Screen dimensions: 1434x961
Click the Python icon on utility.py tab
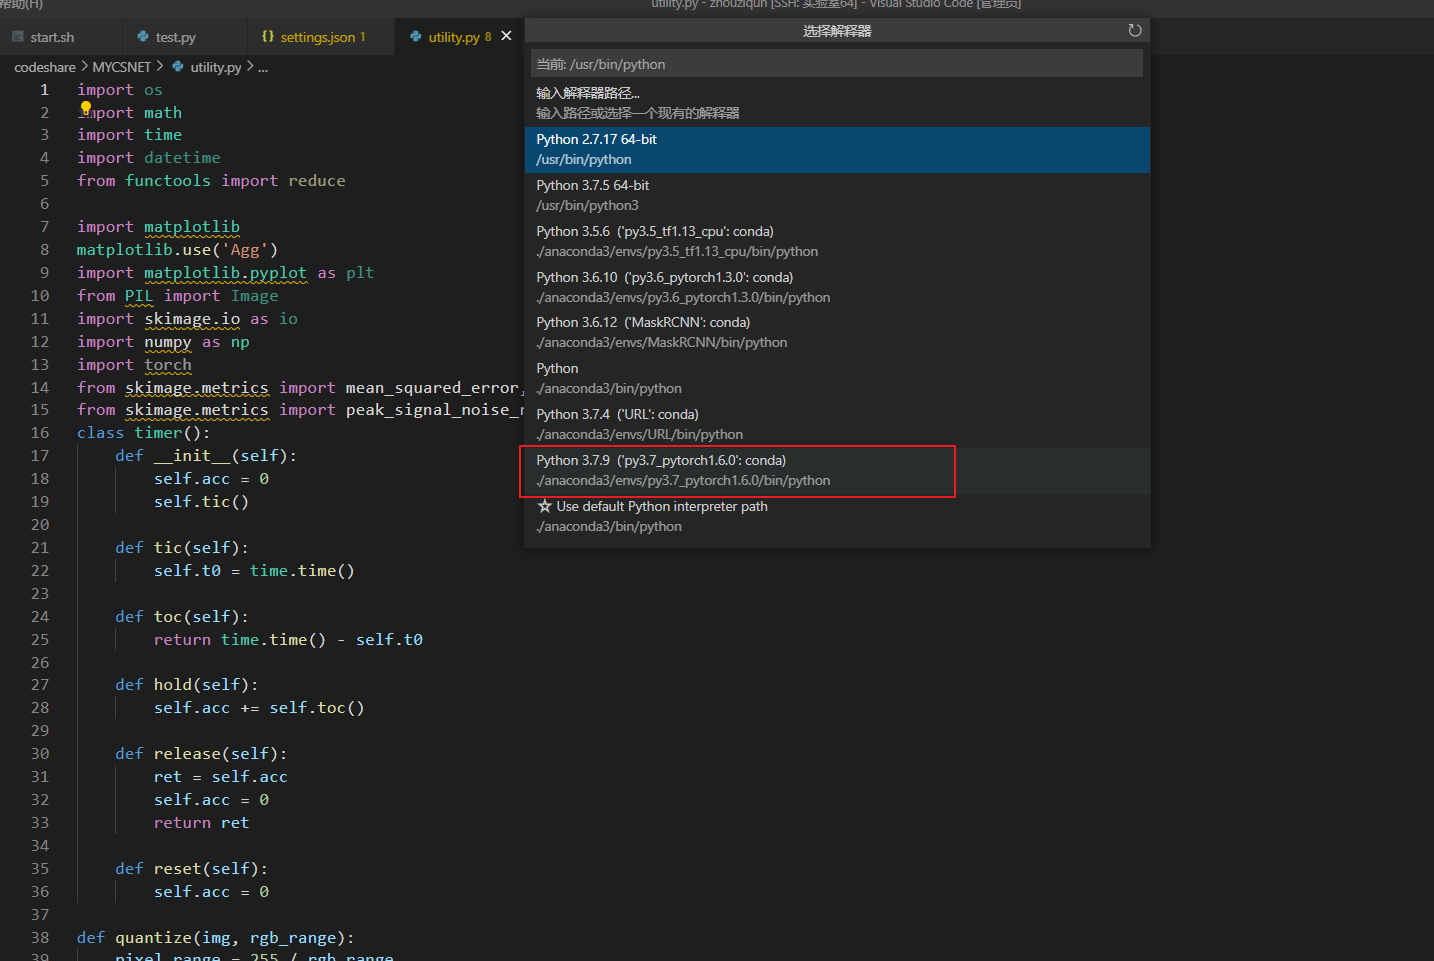click(x=416, y=36)
